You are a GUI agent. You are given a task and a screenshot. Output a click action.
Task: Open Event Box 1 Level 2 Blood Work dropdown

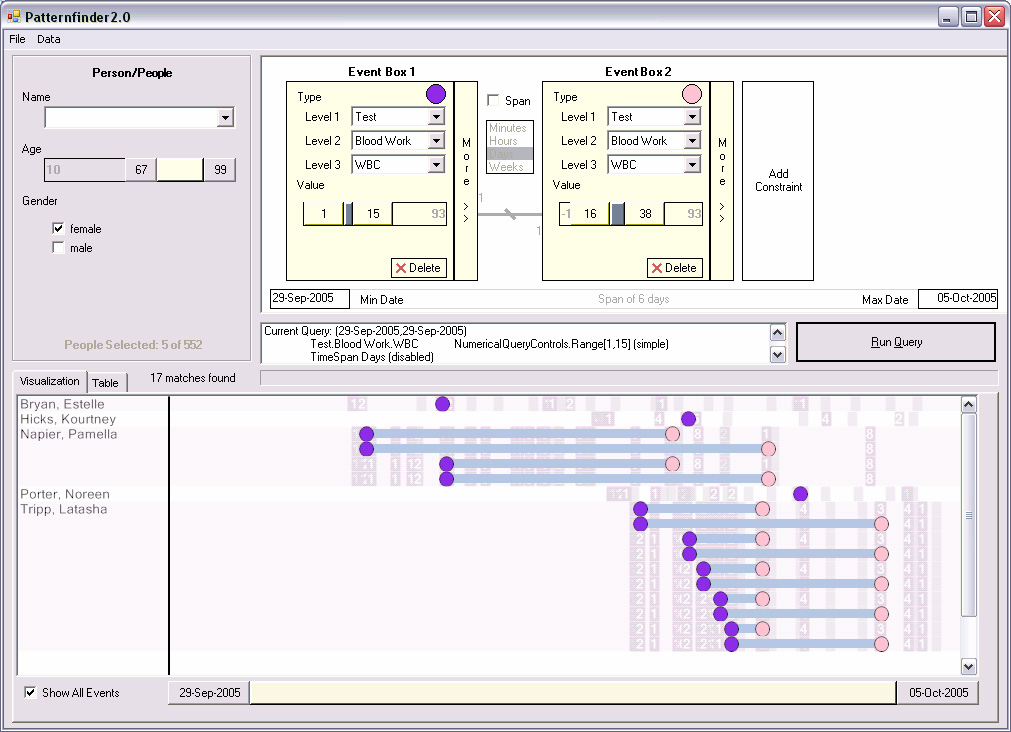coord(437,141)
